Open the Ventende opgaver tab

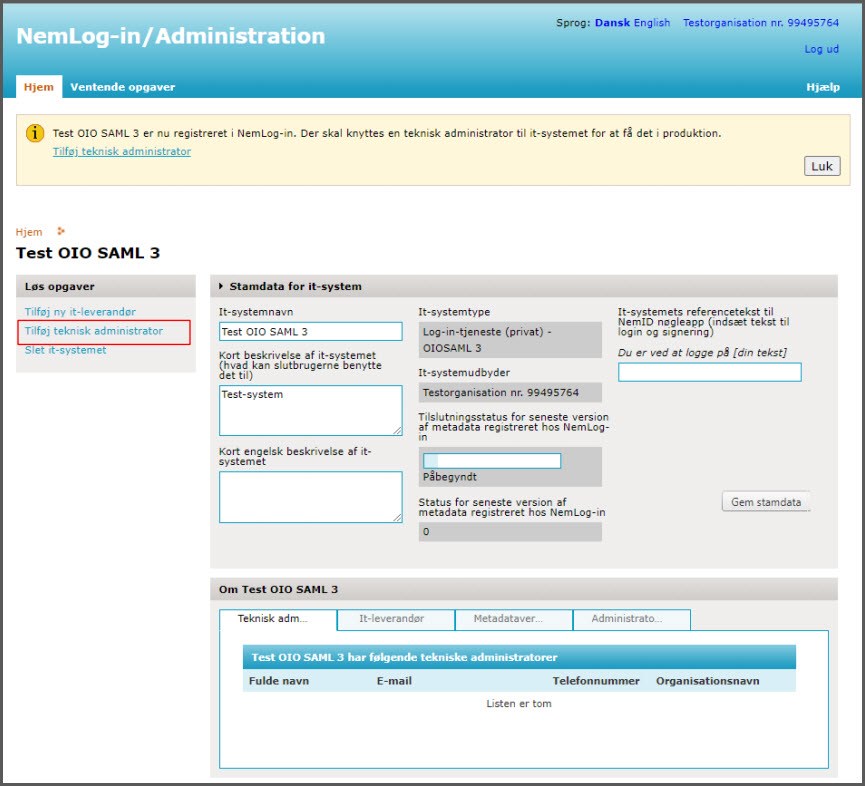122,87
